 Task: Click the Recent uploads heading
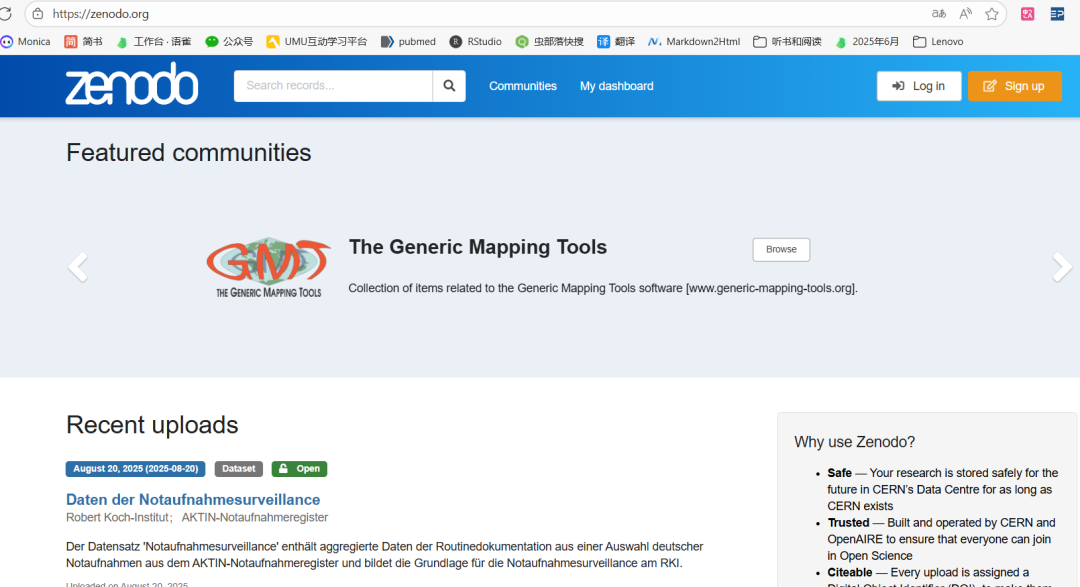152,424
